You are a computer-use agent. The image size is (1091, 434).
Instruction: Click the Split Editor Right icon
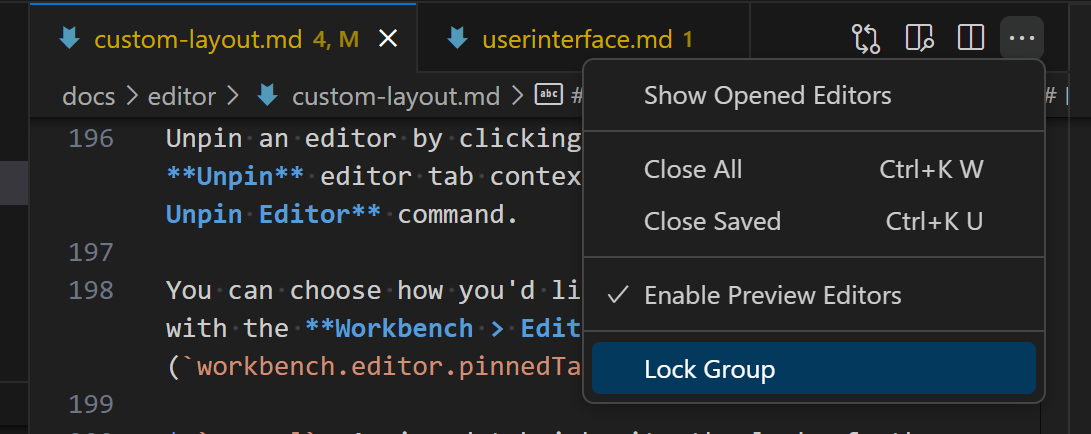[970, 39]
